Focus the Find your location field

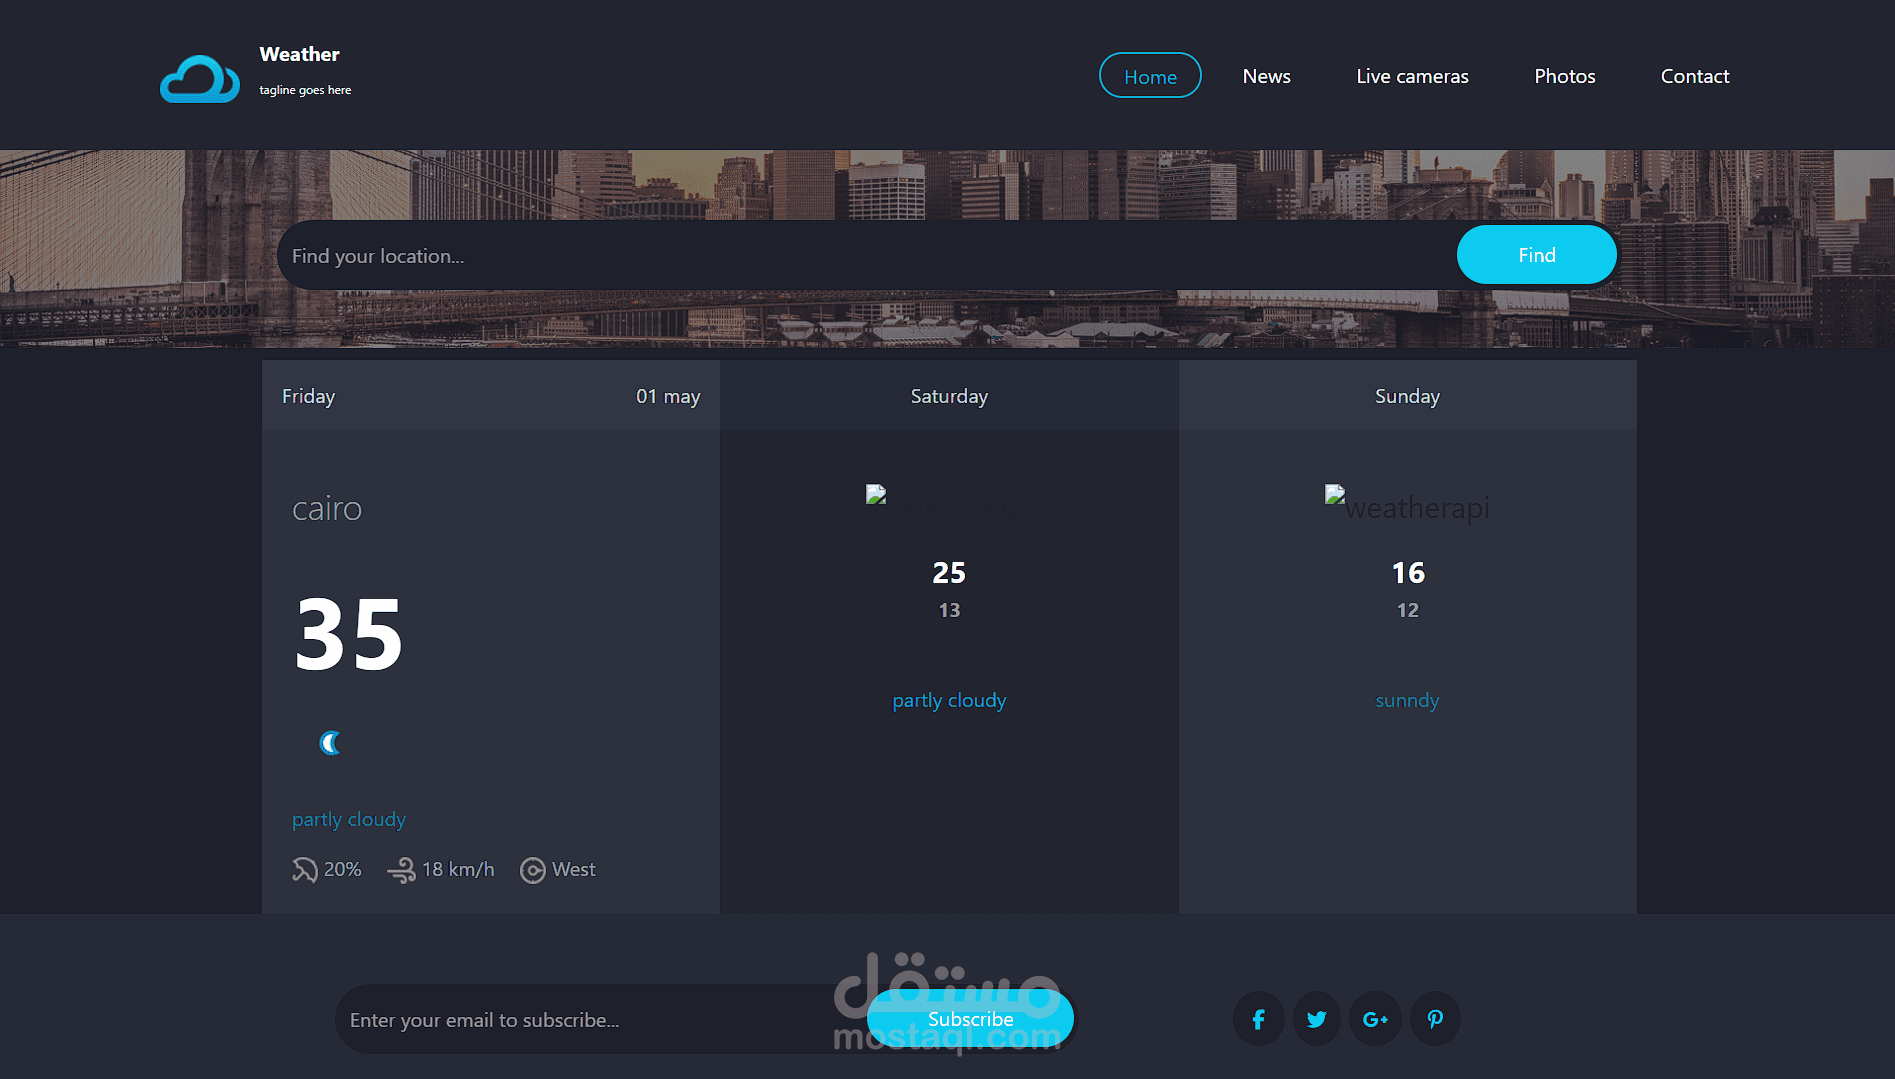pyautogui.click(x=866, y=255)
